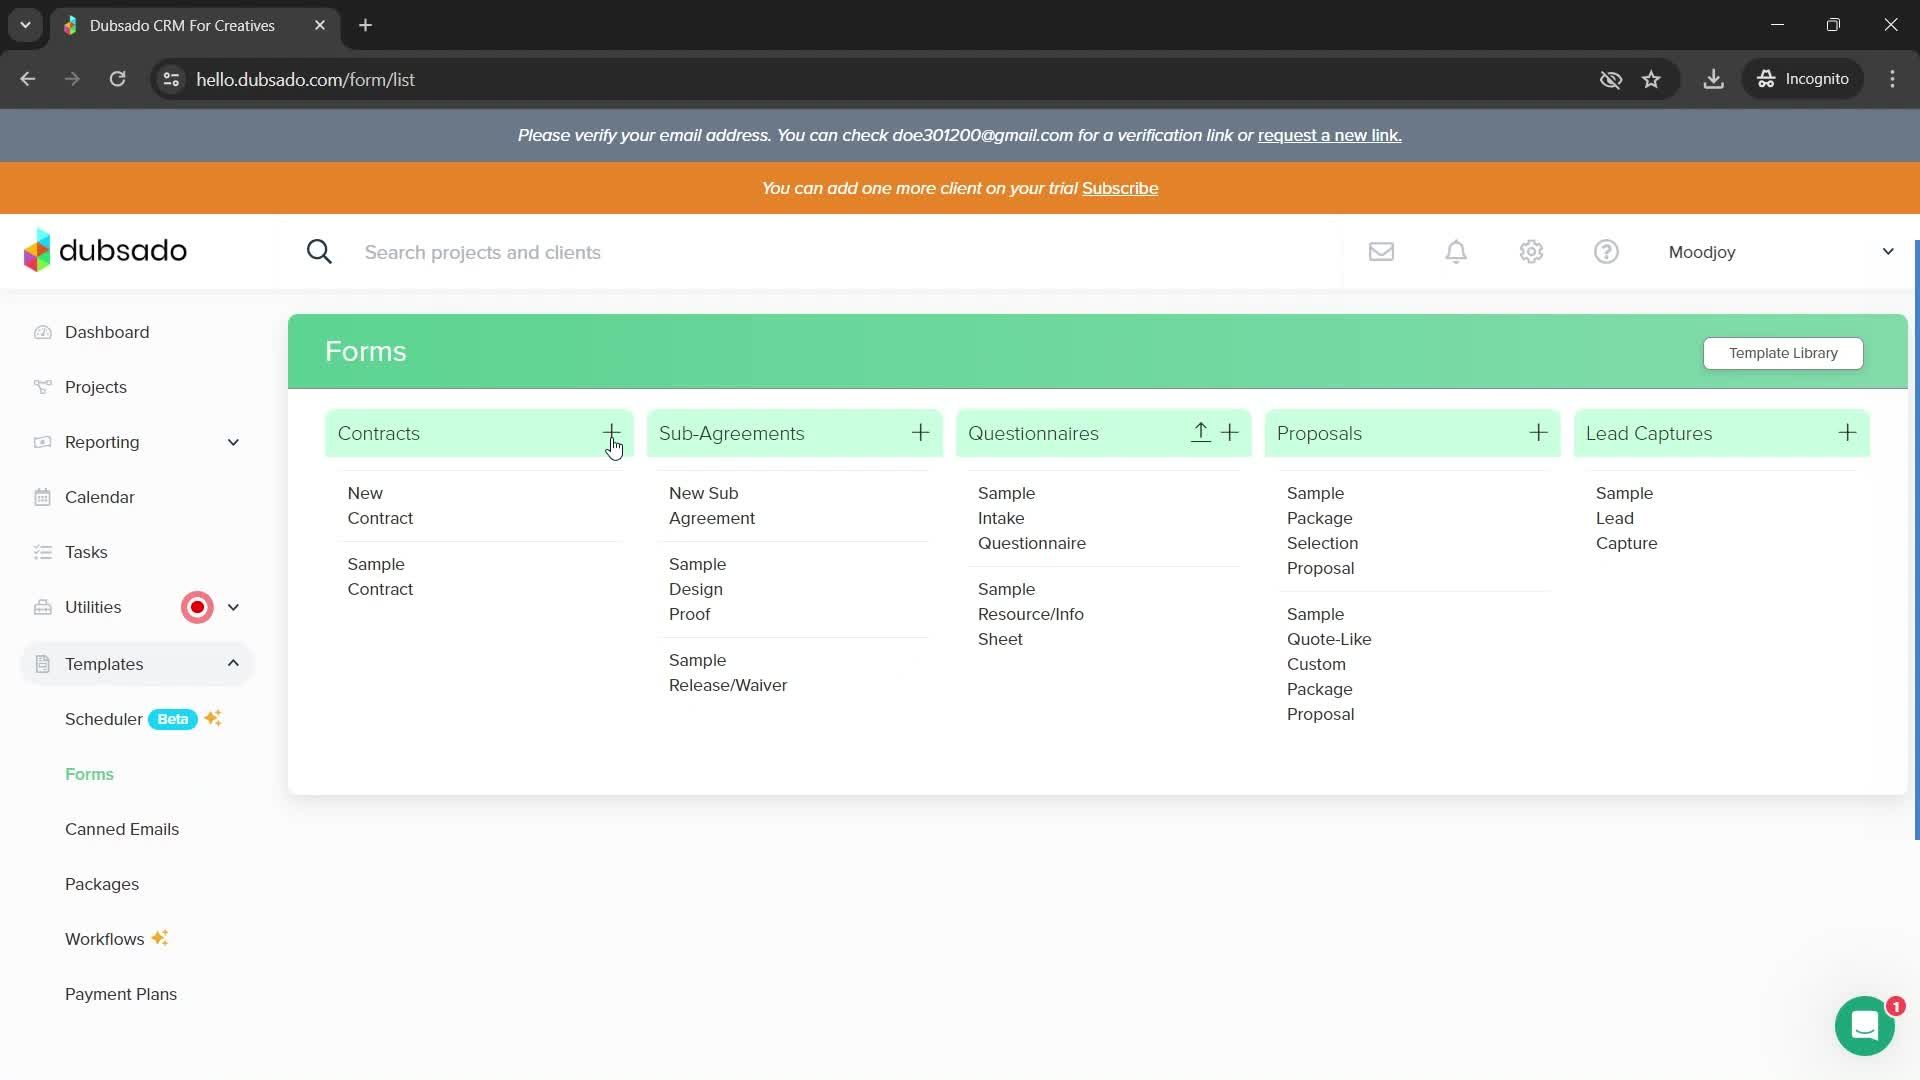Click the page vertical scrollbar
Screen dimensions: 1920x1080
click(x=1916, y=540)
